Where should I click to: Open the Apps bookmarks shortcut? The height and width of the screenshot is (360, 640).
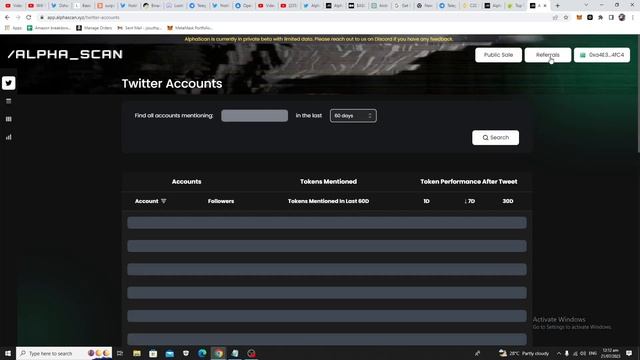pyautogui.click(x=12, y=28)
